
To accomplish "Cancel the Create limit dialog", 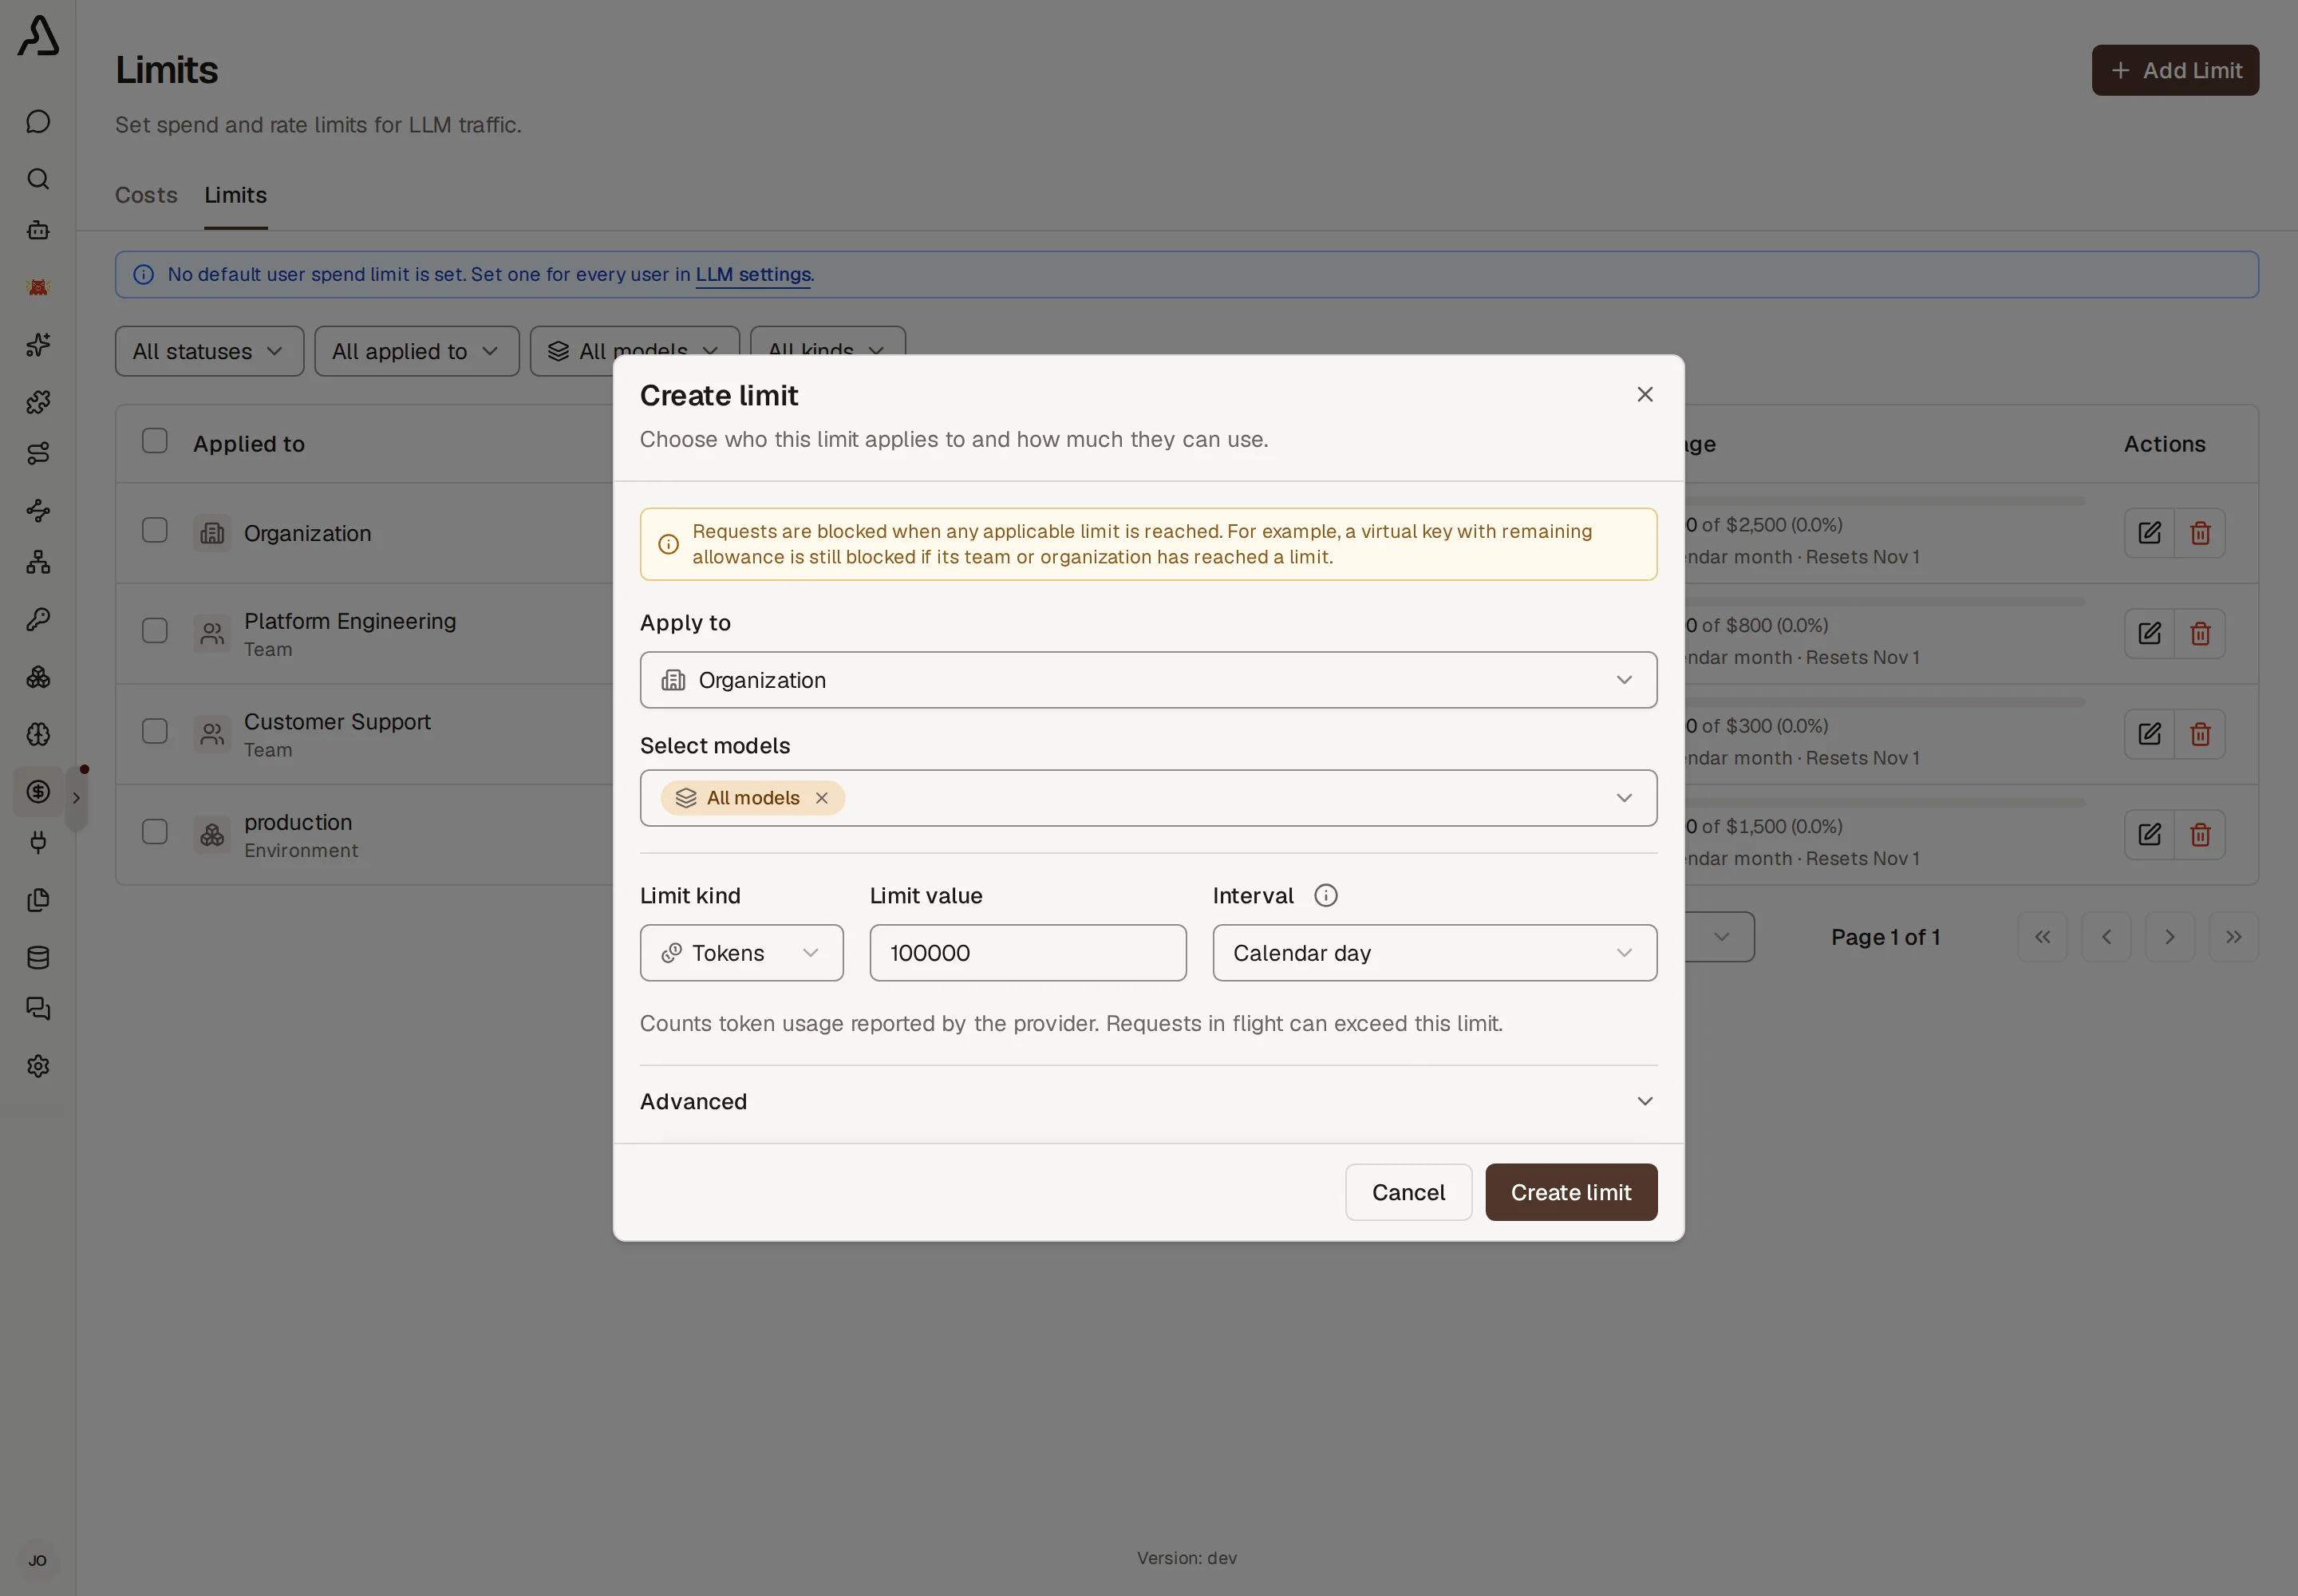I will click(x=1408, y=1192).
